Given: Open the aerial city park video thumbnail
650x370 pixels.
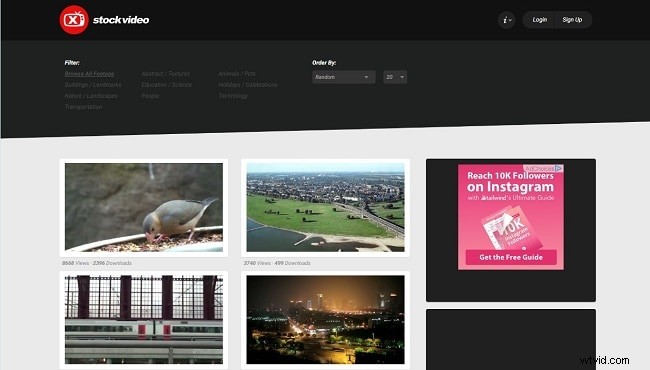Looking at the screenshot, I should click(325, 208).
